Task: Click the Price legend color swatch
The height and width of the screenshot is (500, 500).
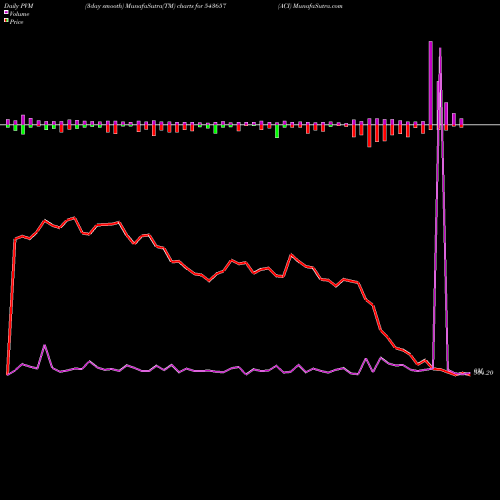Action: click(6, 21)
